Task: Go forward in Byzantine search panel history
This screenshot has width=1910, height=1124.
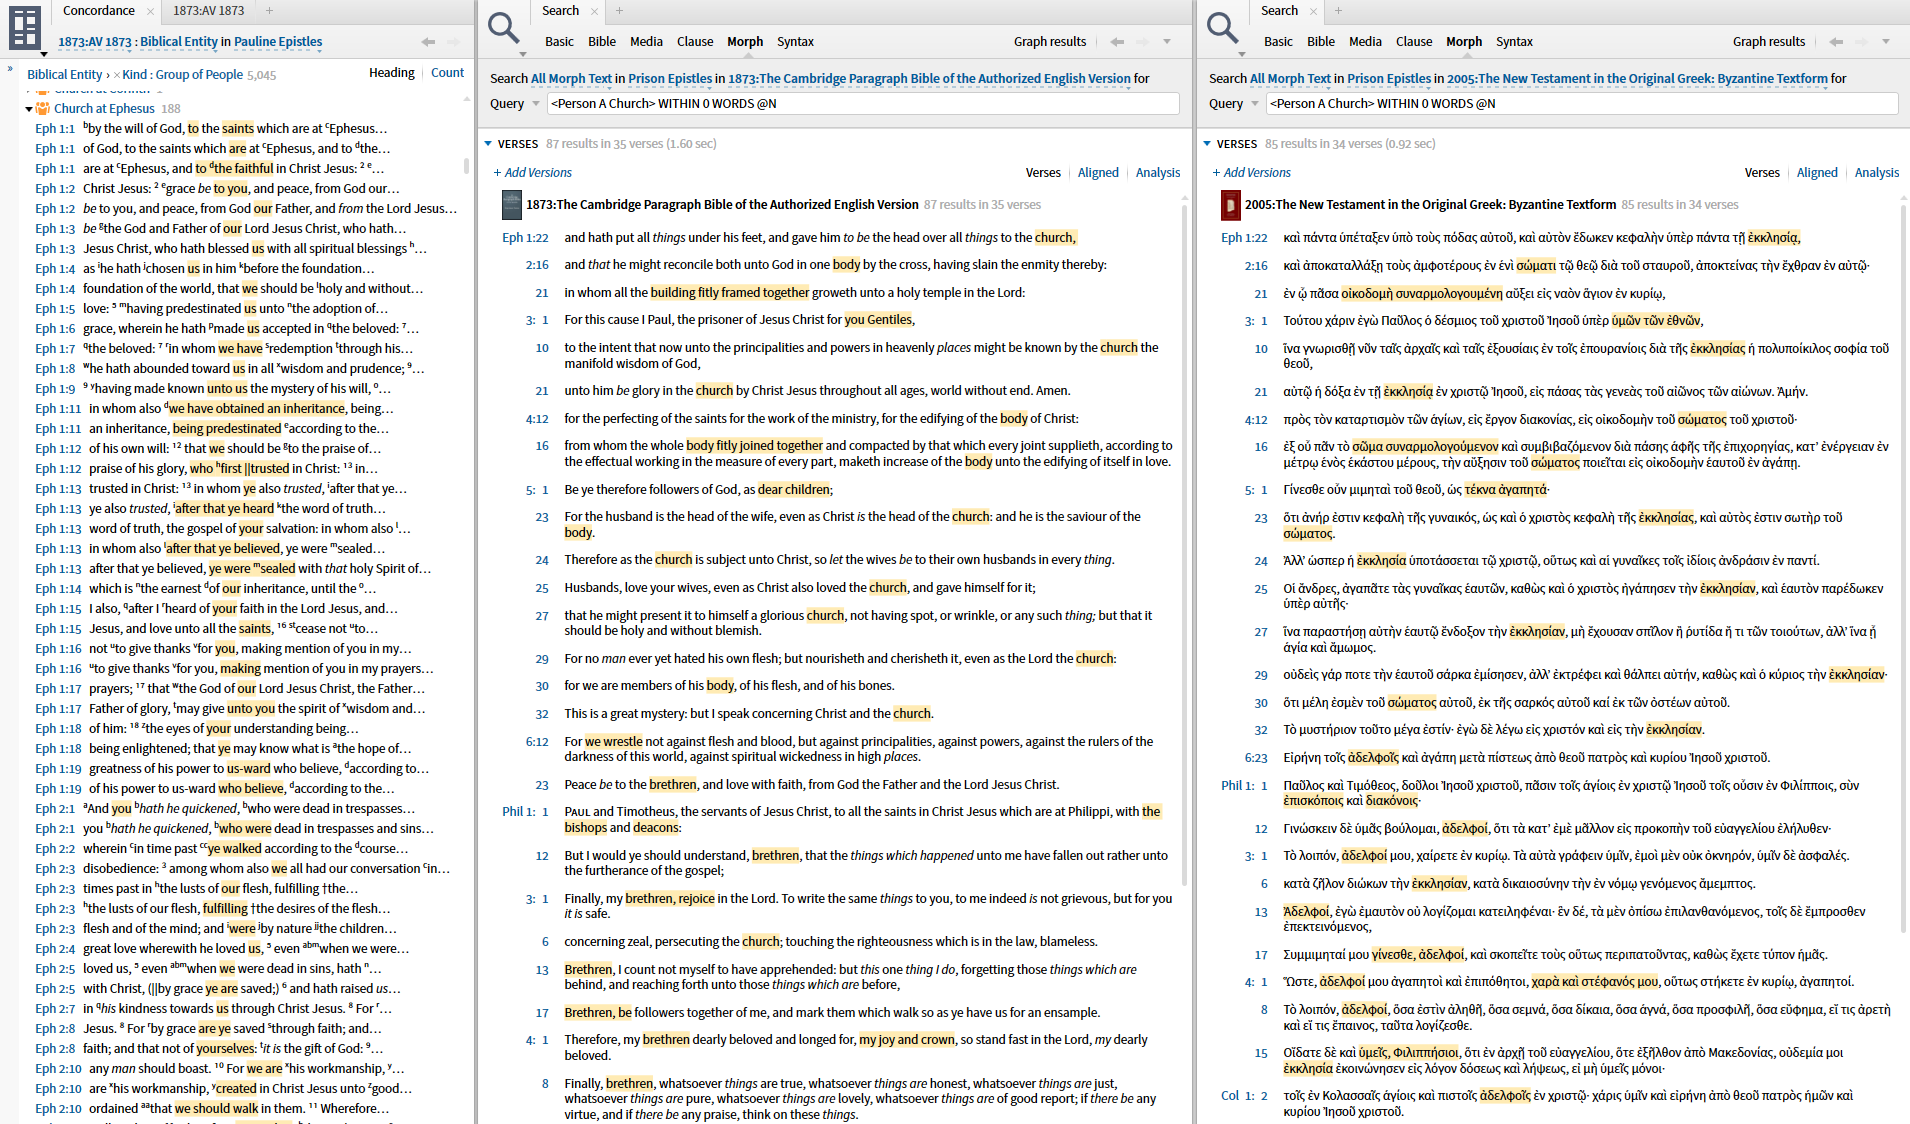Action: click(1861, 42)
